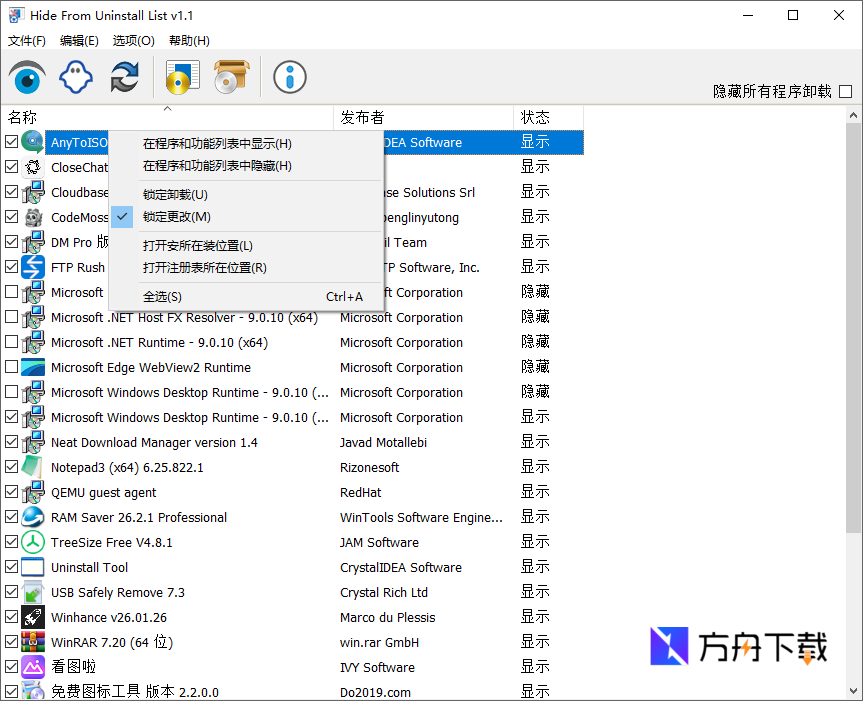Open the backup document-with-disc toolbar icon
This screenshot has width=863, height=701.
coord(182,76)
